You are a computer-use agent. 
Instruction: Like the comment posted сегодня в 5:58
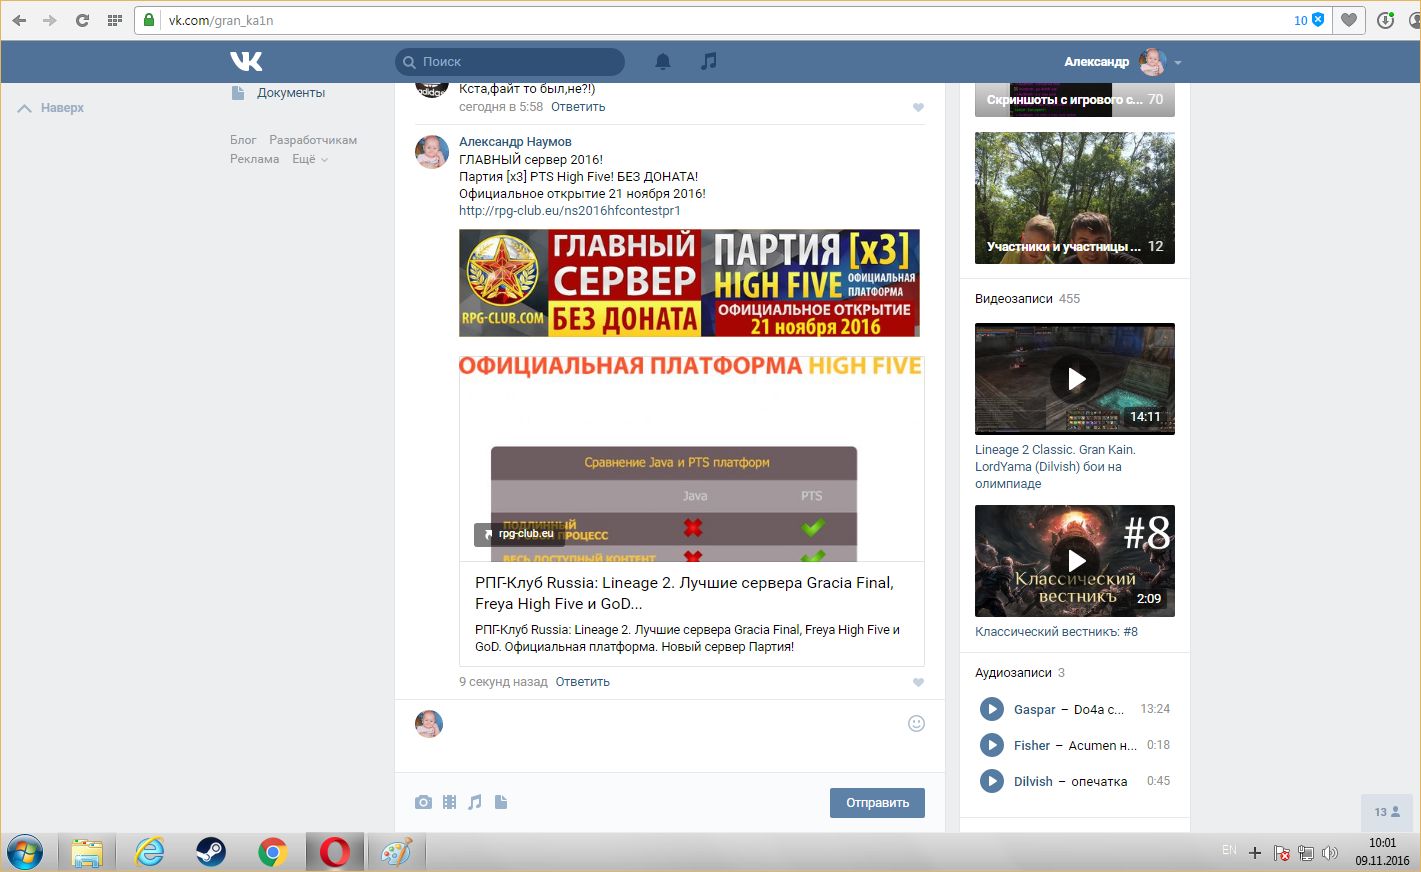[x=918, y=108]
